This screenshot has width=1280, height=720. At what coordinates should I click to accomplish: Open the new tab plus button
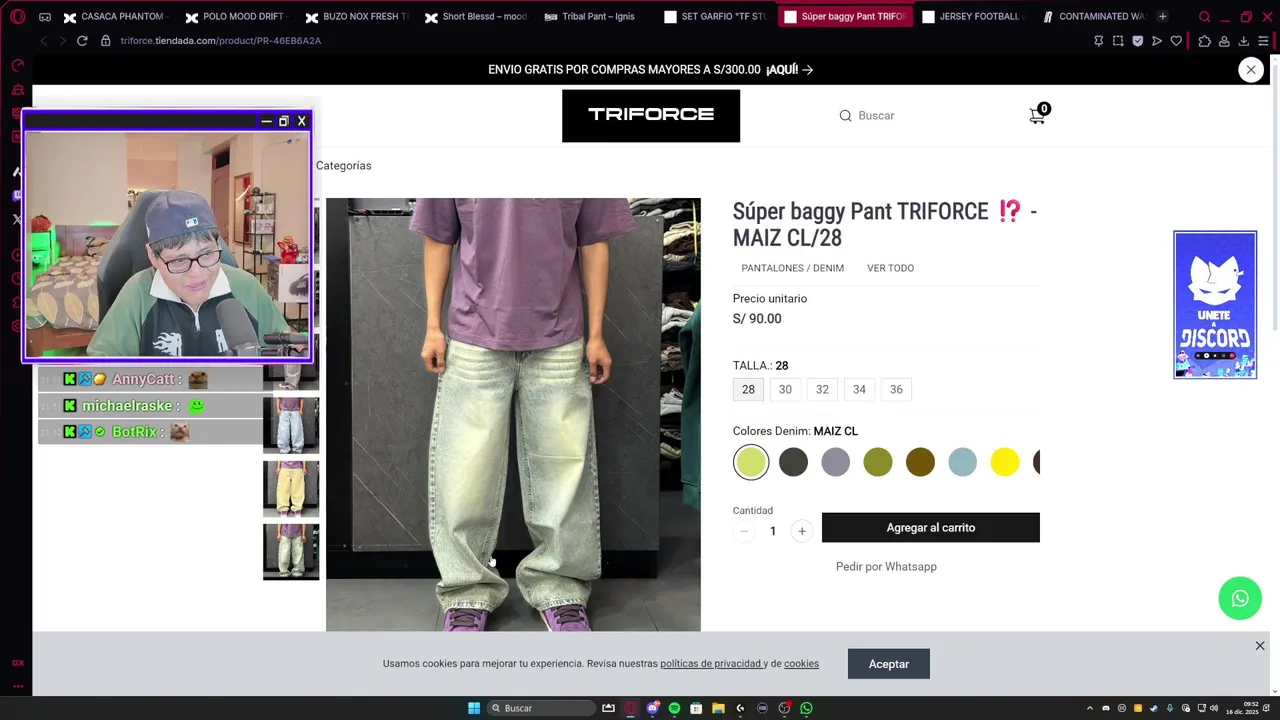[x=1162, y=16]
